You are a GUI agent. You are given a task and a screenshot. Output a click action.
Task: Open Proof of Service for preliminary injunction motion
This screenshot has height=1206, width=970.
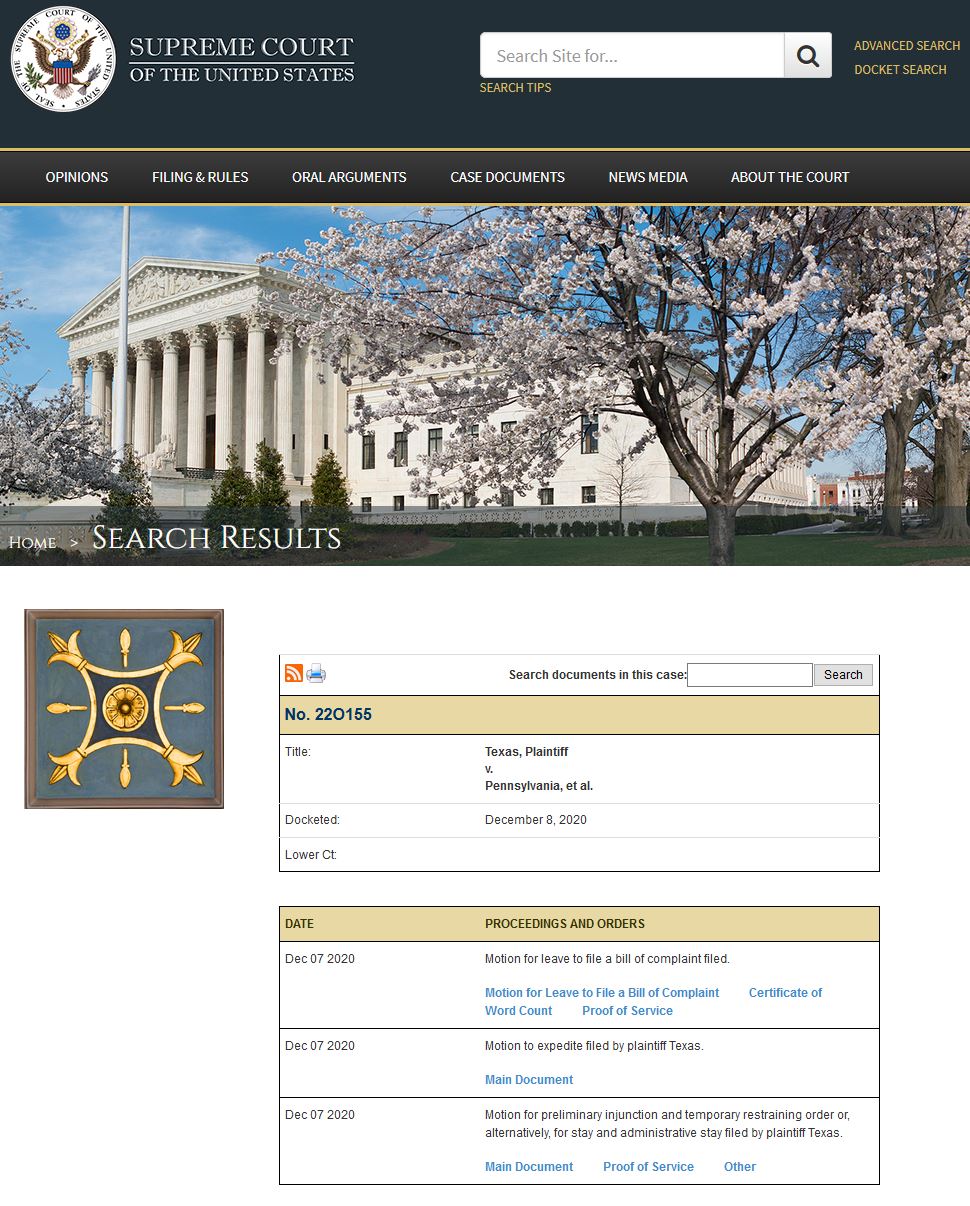pyautogui.click(x=648, y=1167)
